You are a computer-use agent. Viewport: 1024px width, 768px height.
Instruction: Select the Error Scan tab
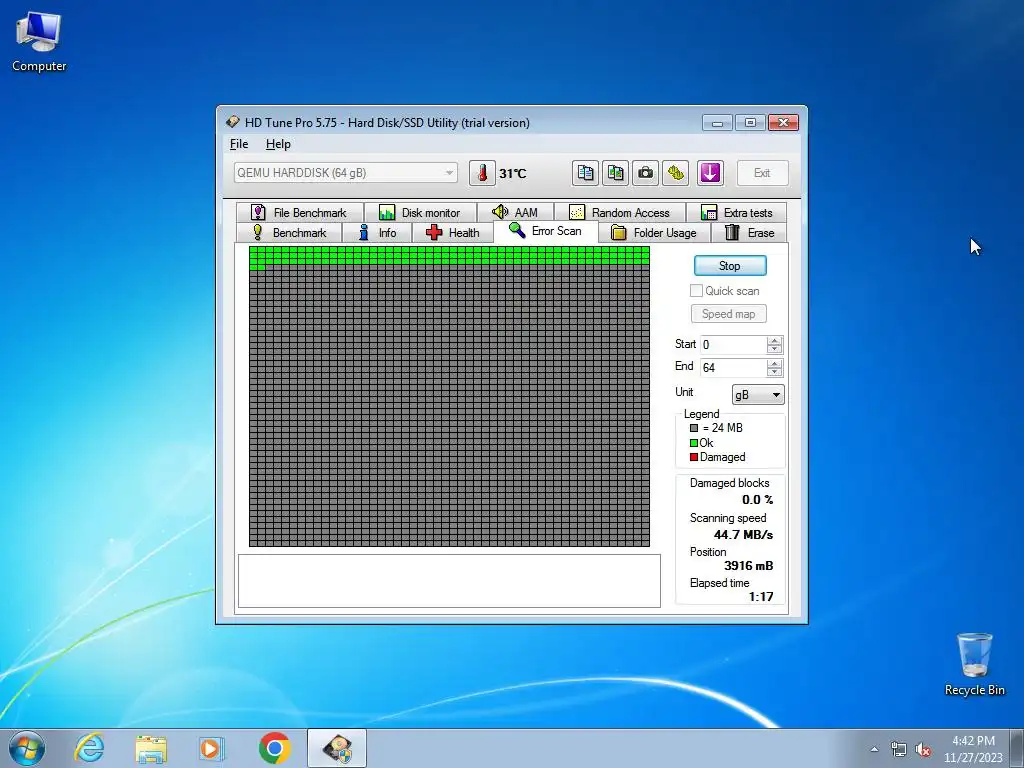coord(545,231)
